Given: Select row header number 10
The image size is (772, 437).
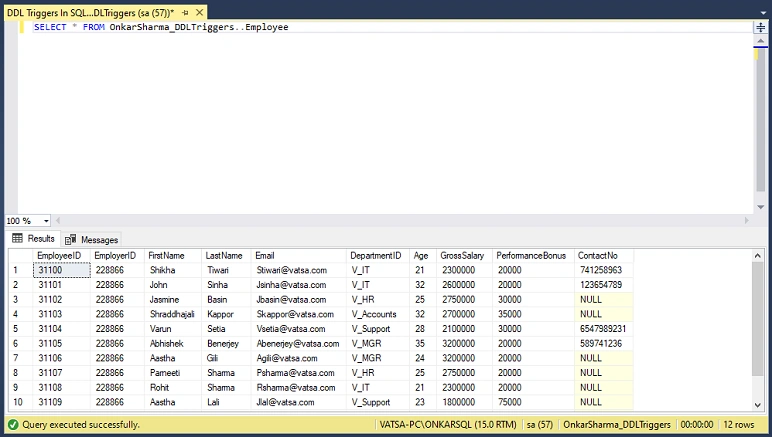Looking at the screenshot, I should click(21, 402).
